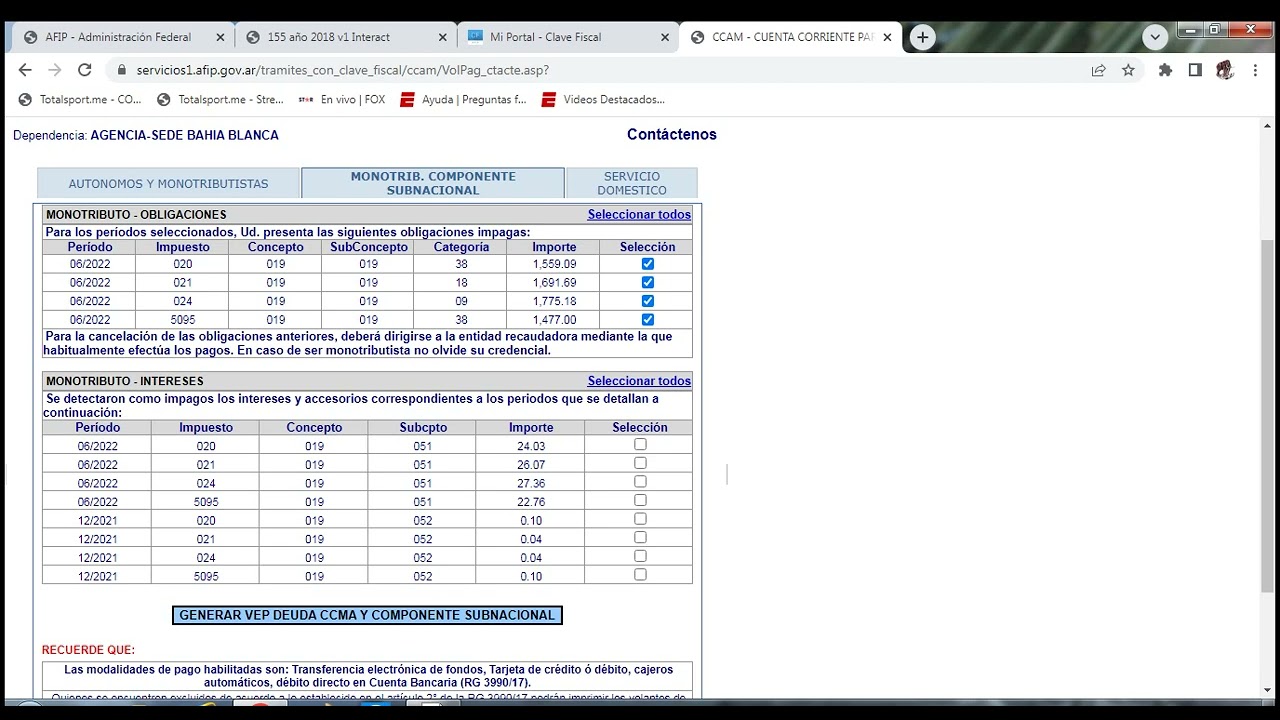Uncheck obligation 06/2022 impuesto 020 importe 1,559.09

pyautogui.click(x=648, y=264)
